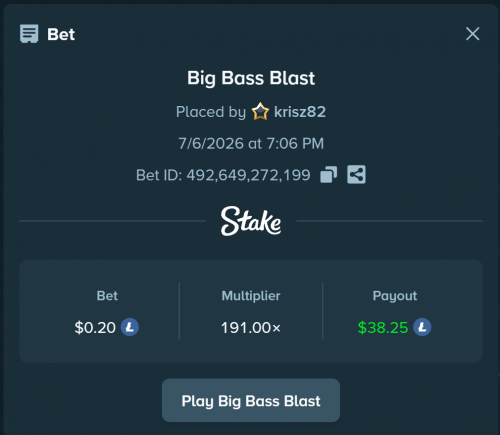Screen dimensions: 500x435
Task: Click the 191.00× multiplier value
Action: [x=251, y=328]
